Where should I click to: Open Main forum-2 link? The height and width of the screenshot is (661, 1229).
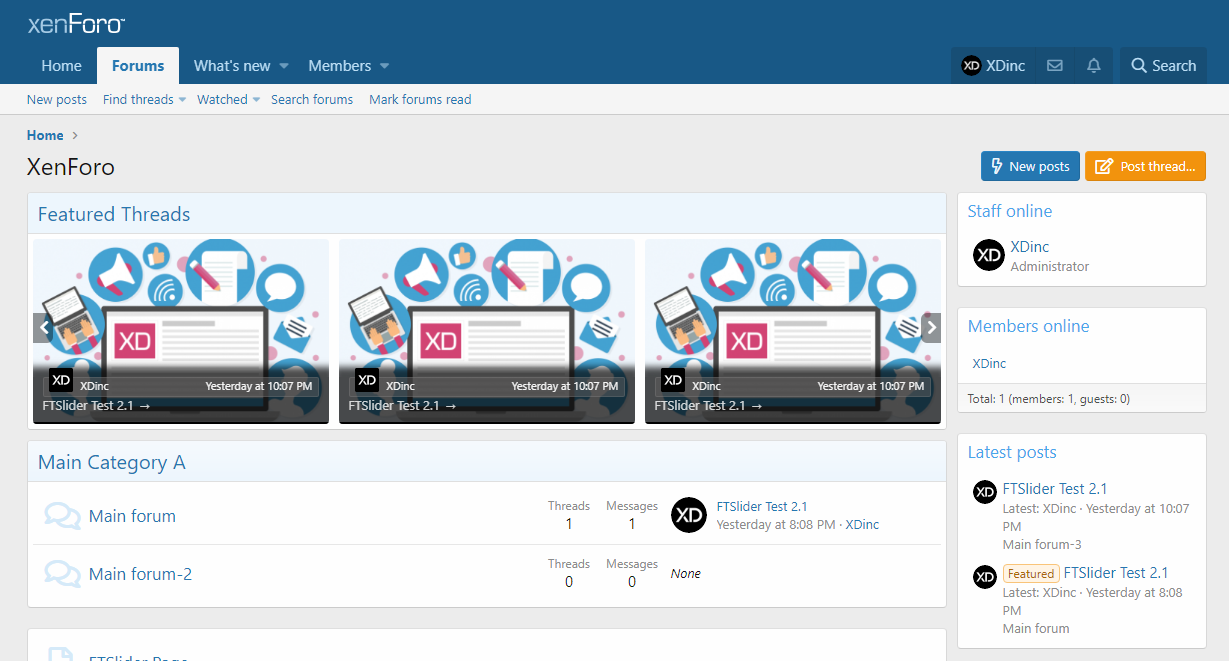click(x=140, y=574)
